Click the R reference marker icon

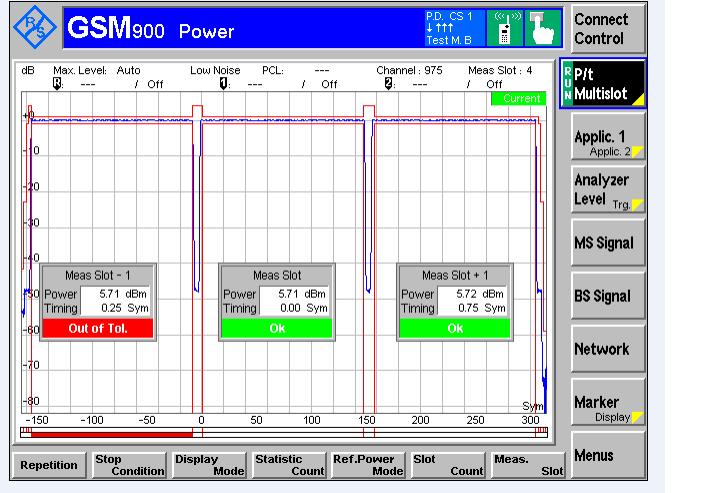tap(57, 84)
